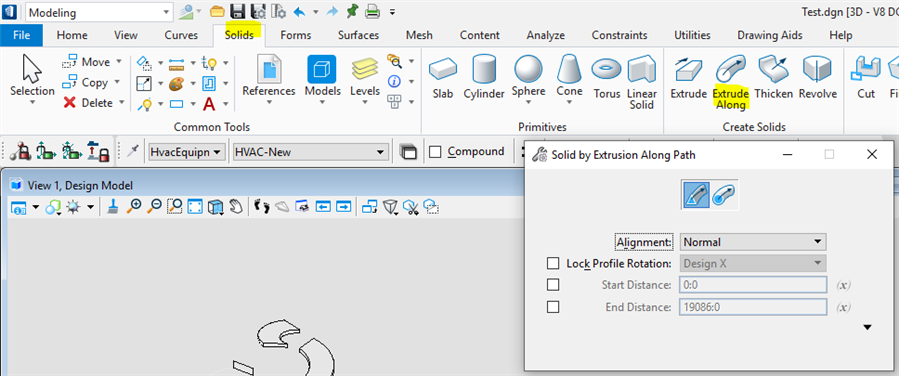This screenshot has width=899, height=376.
Task: Tick the End Distance checkbox
Action: 553,307
